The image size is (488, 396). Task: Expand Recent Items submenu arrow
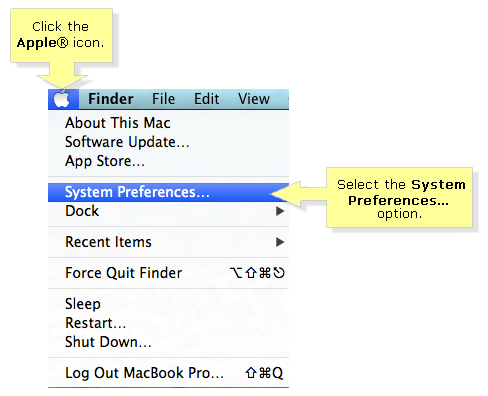(280, 242)
